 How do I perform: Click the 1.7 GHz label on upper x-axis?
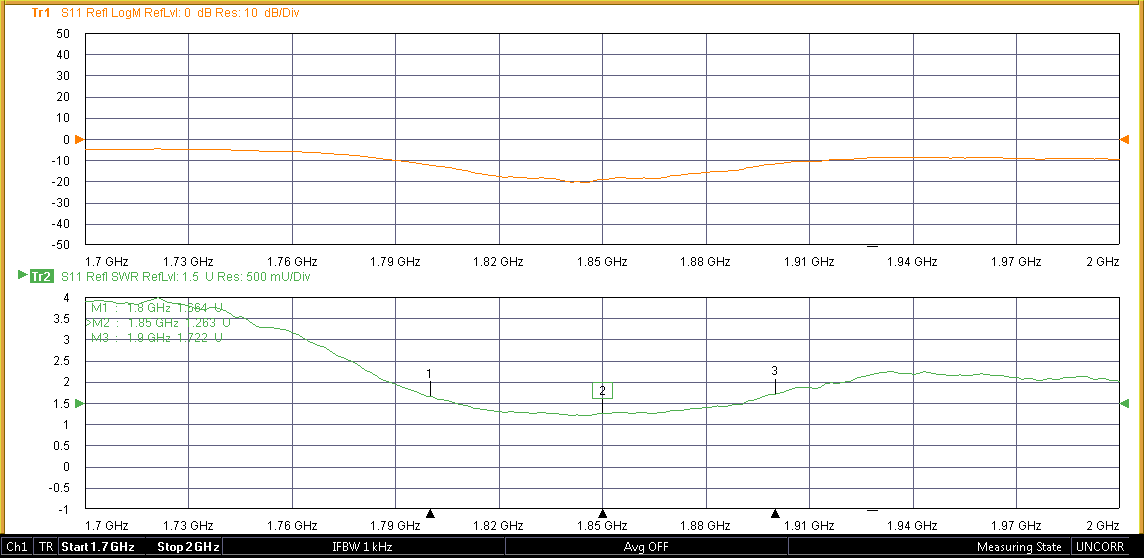pyautogui.click(x=107, y=261)
